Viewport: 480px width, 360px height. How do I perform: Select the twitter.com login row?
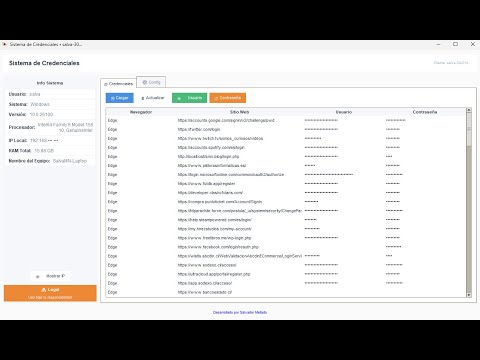point(286,129)
